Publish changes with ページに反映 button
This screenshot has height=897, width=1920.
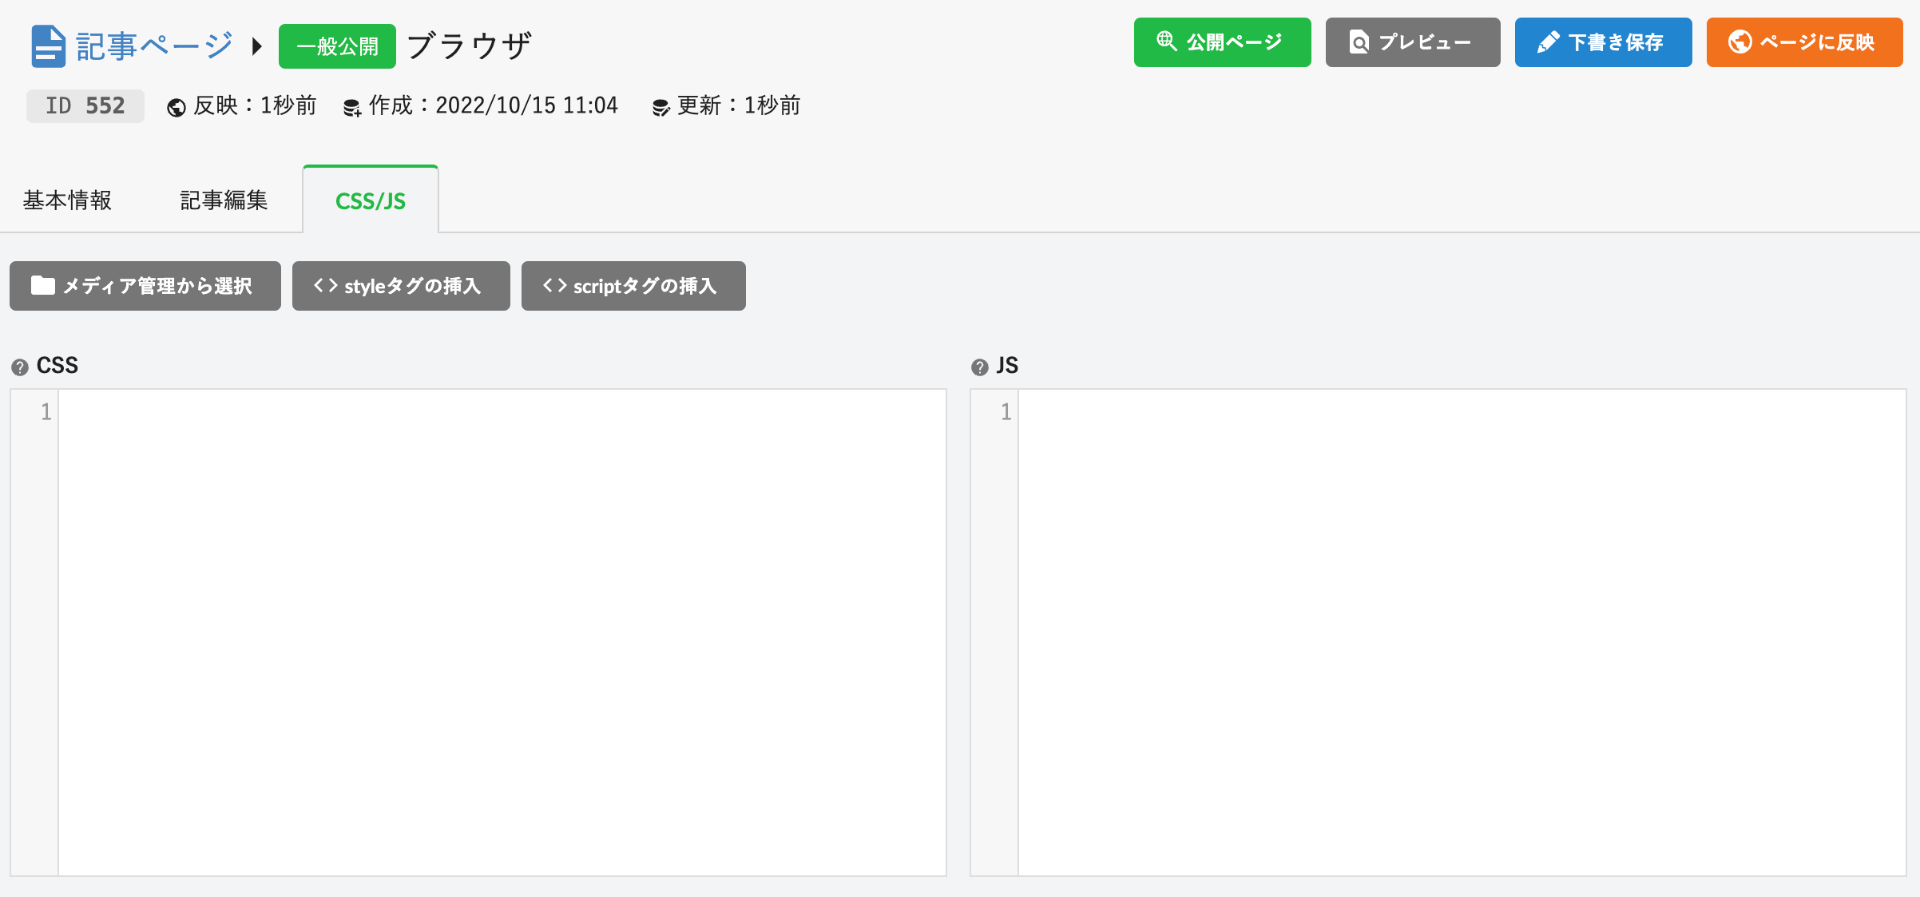[1803, 42]
